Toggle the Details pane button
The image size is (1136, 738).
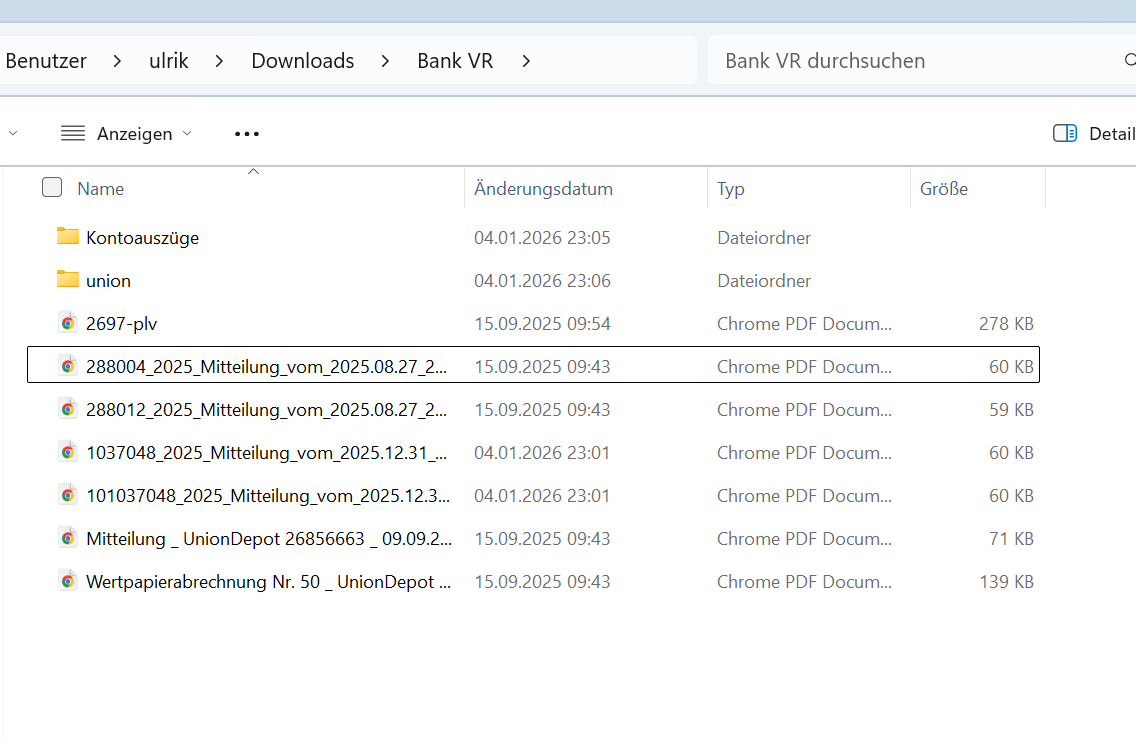(x=1094, y=133)
